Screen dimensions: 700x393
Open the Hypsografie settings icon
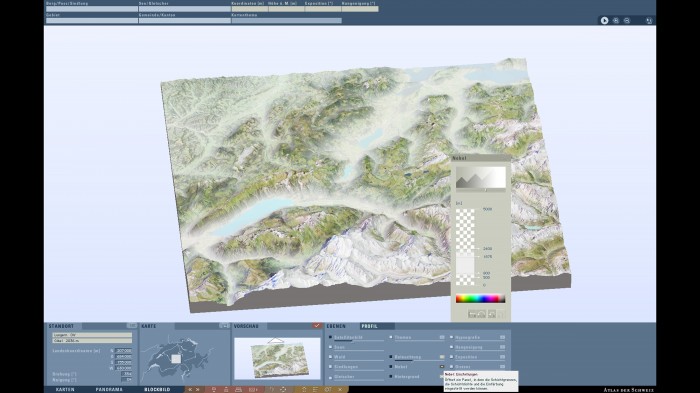click(x=502, y=337)
